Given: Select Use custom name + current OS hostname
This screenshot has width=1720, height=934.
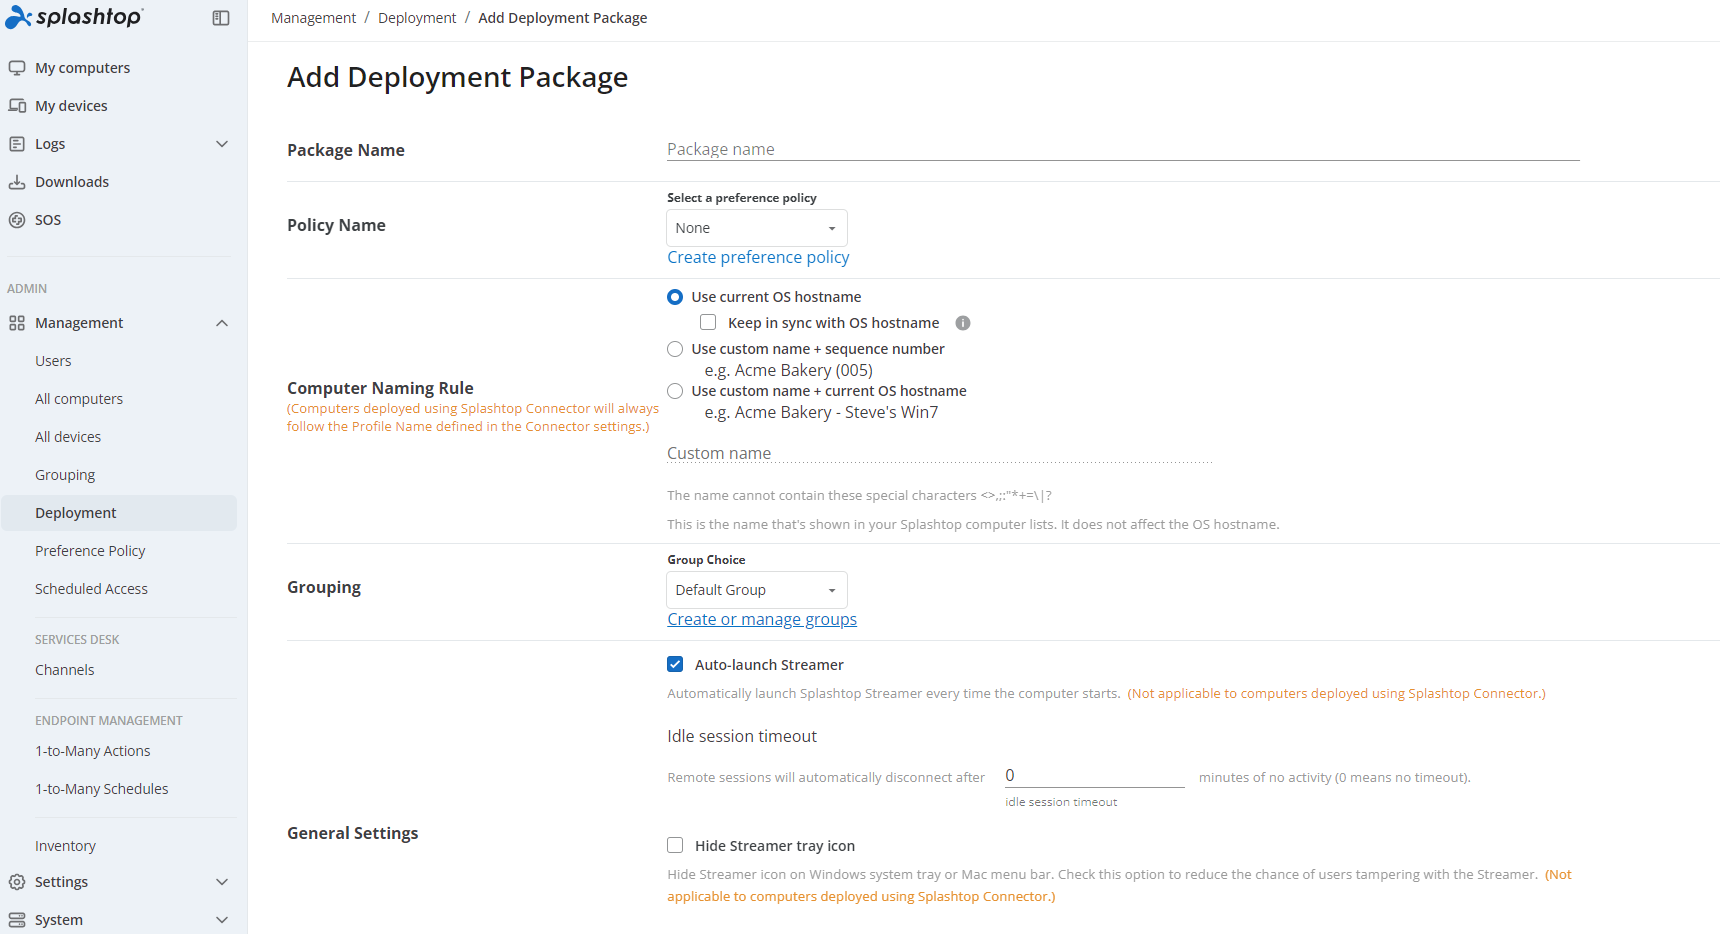Looking at the screenshot, I should click(675, 391).
